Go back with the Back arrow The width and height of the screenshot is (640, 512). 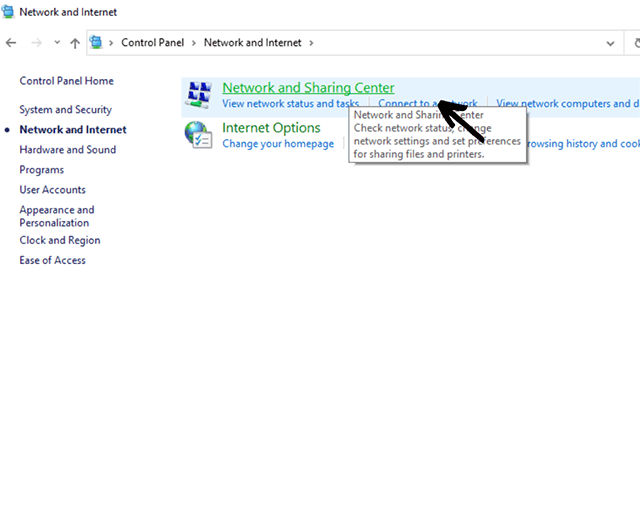click(11, 42)
